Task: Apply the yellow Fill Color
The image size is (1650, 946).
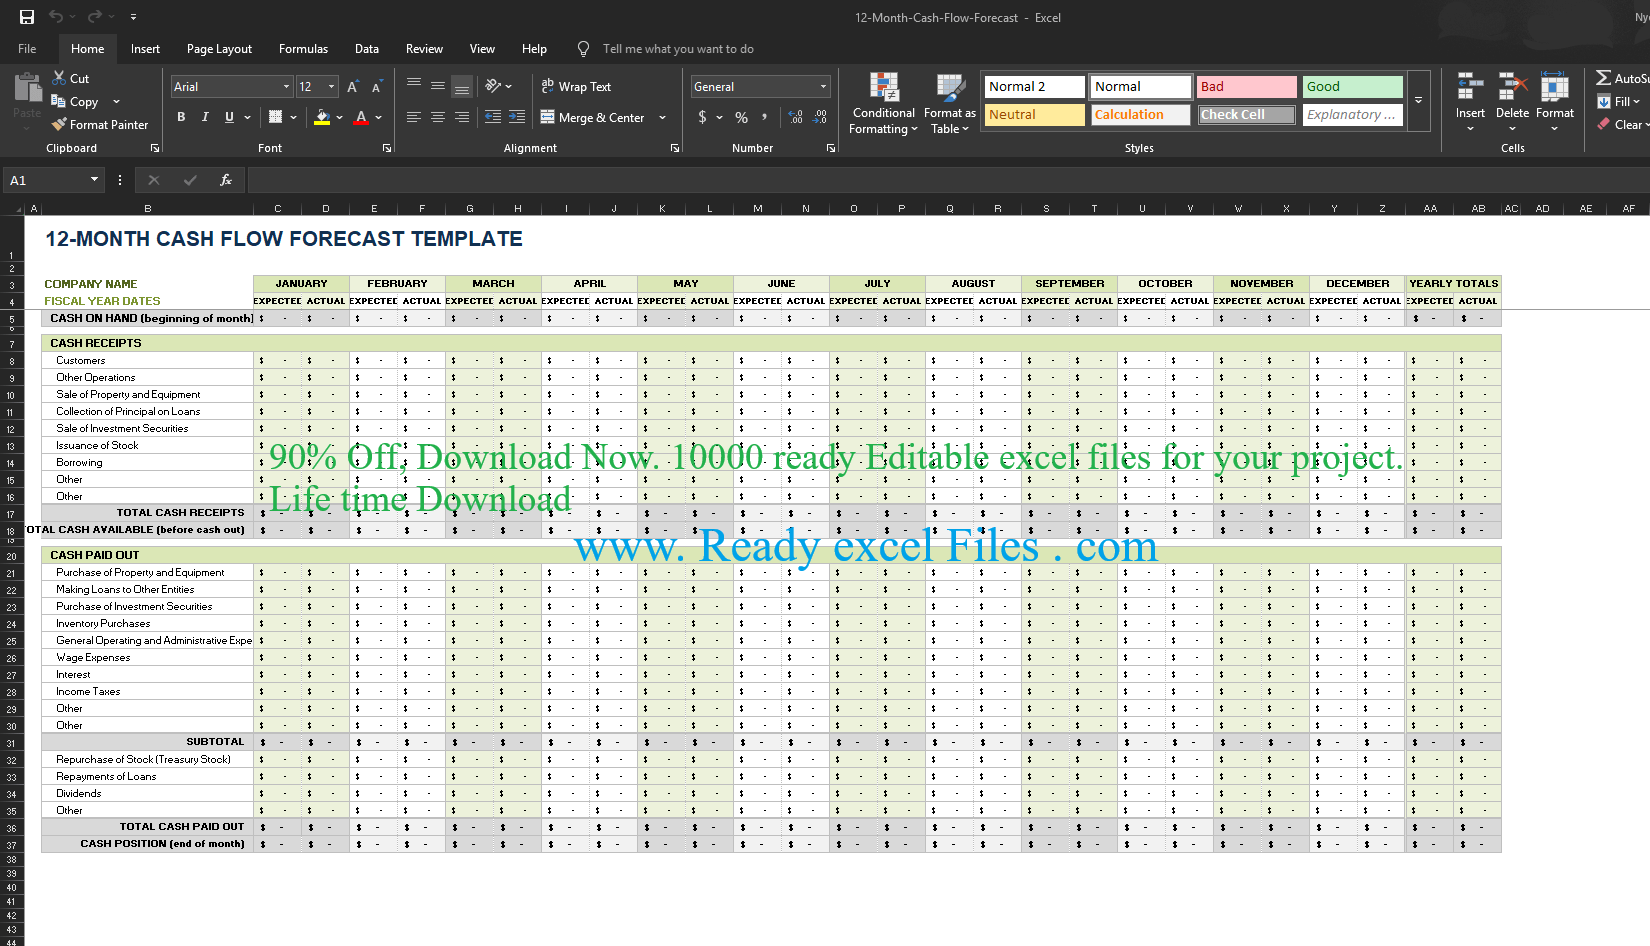Action: (x=322, y=117)
